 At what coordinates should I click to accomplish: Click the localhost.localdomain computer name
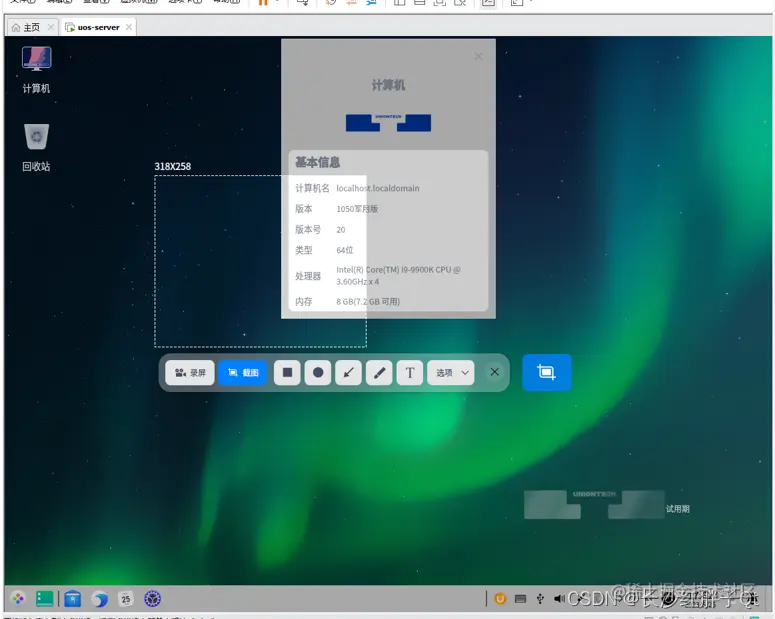tap(378, 188)
